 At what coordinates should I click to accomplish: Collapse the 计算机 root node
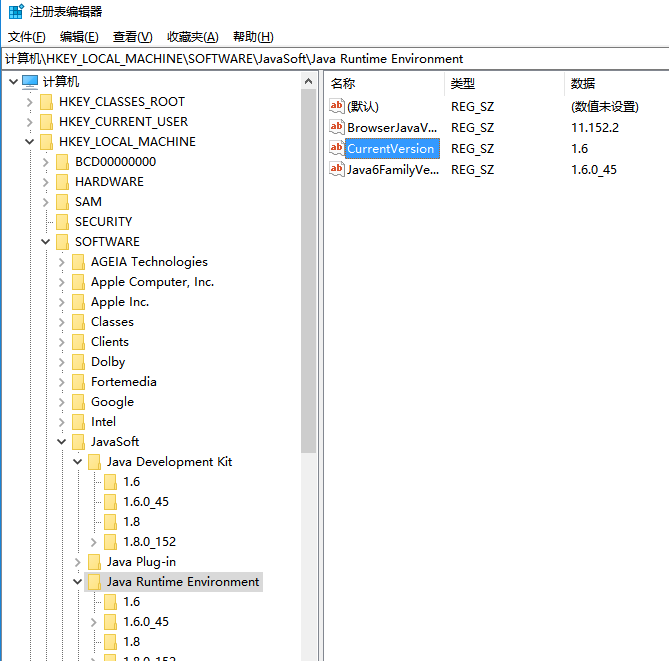point(13,81)
